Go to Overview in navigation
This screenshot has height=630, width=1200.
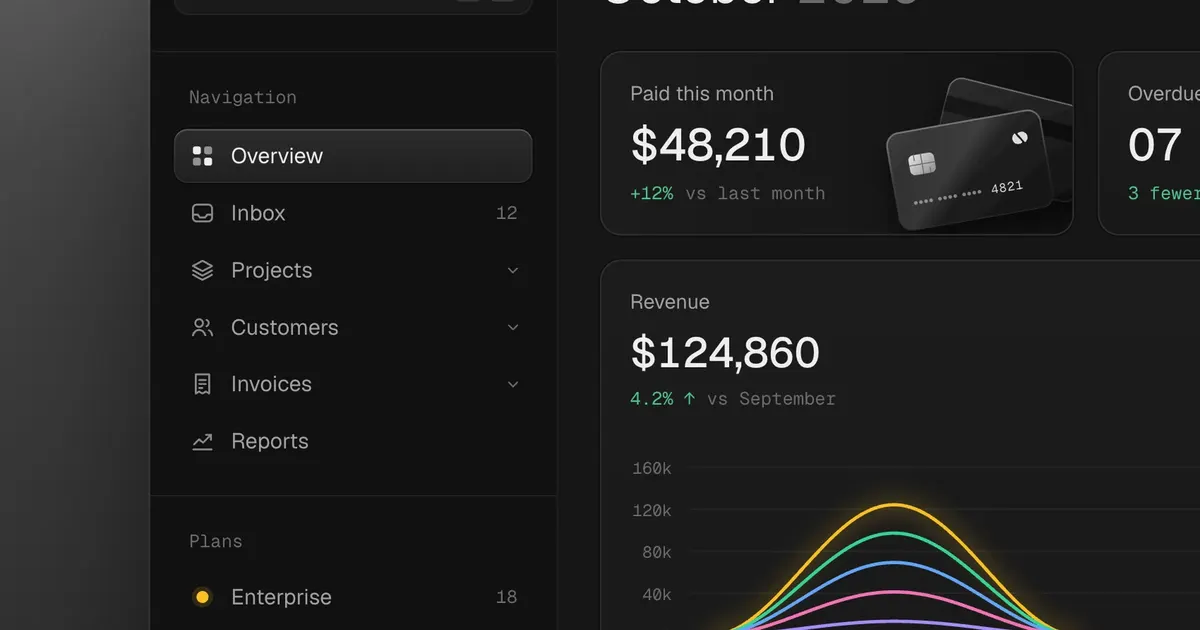[x=353, y=156]
